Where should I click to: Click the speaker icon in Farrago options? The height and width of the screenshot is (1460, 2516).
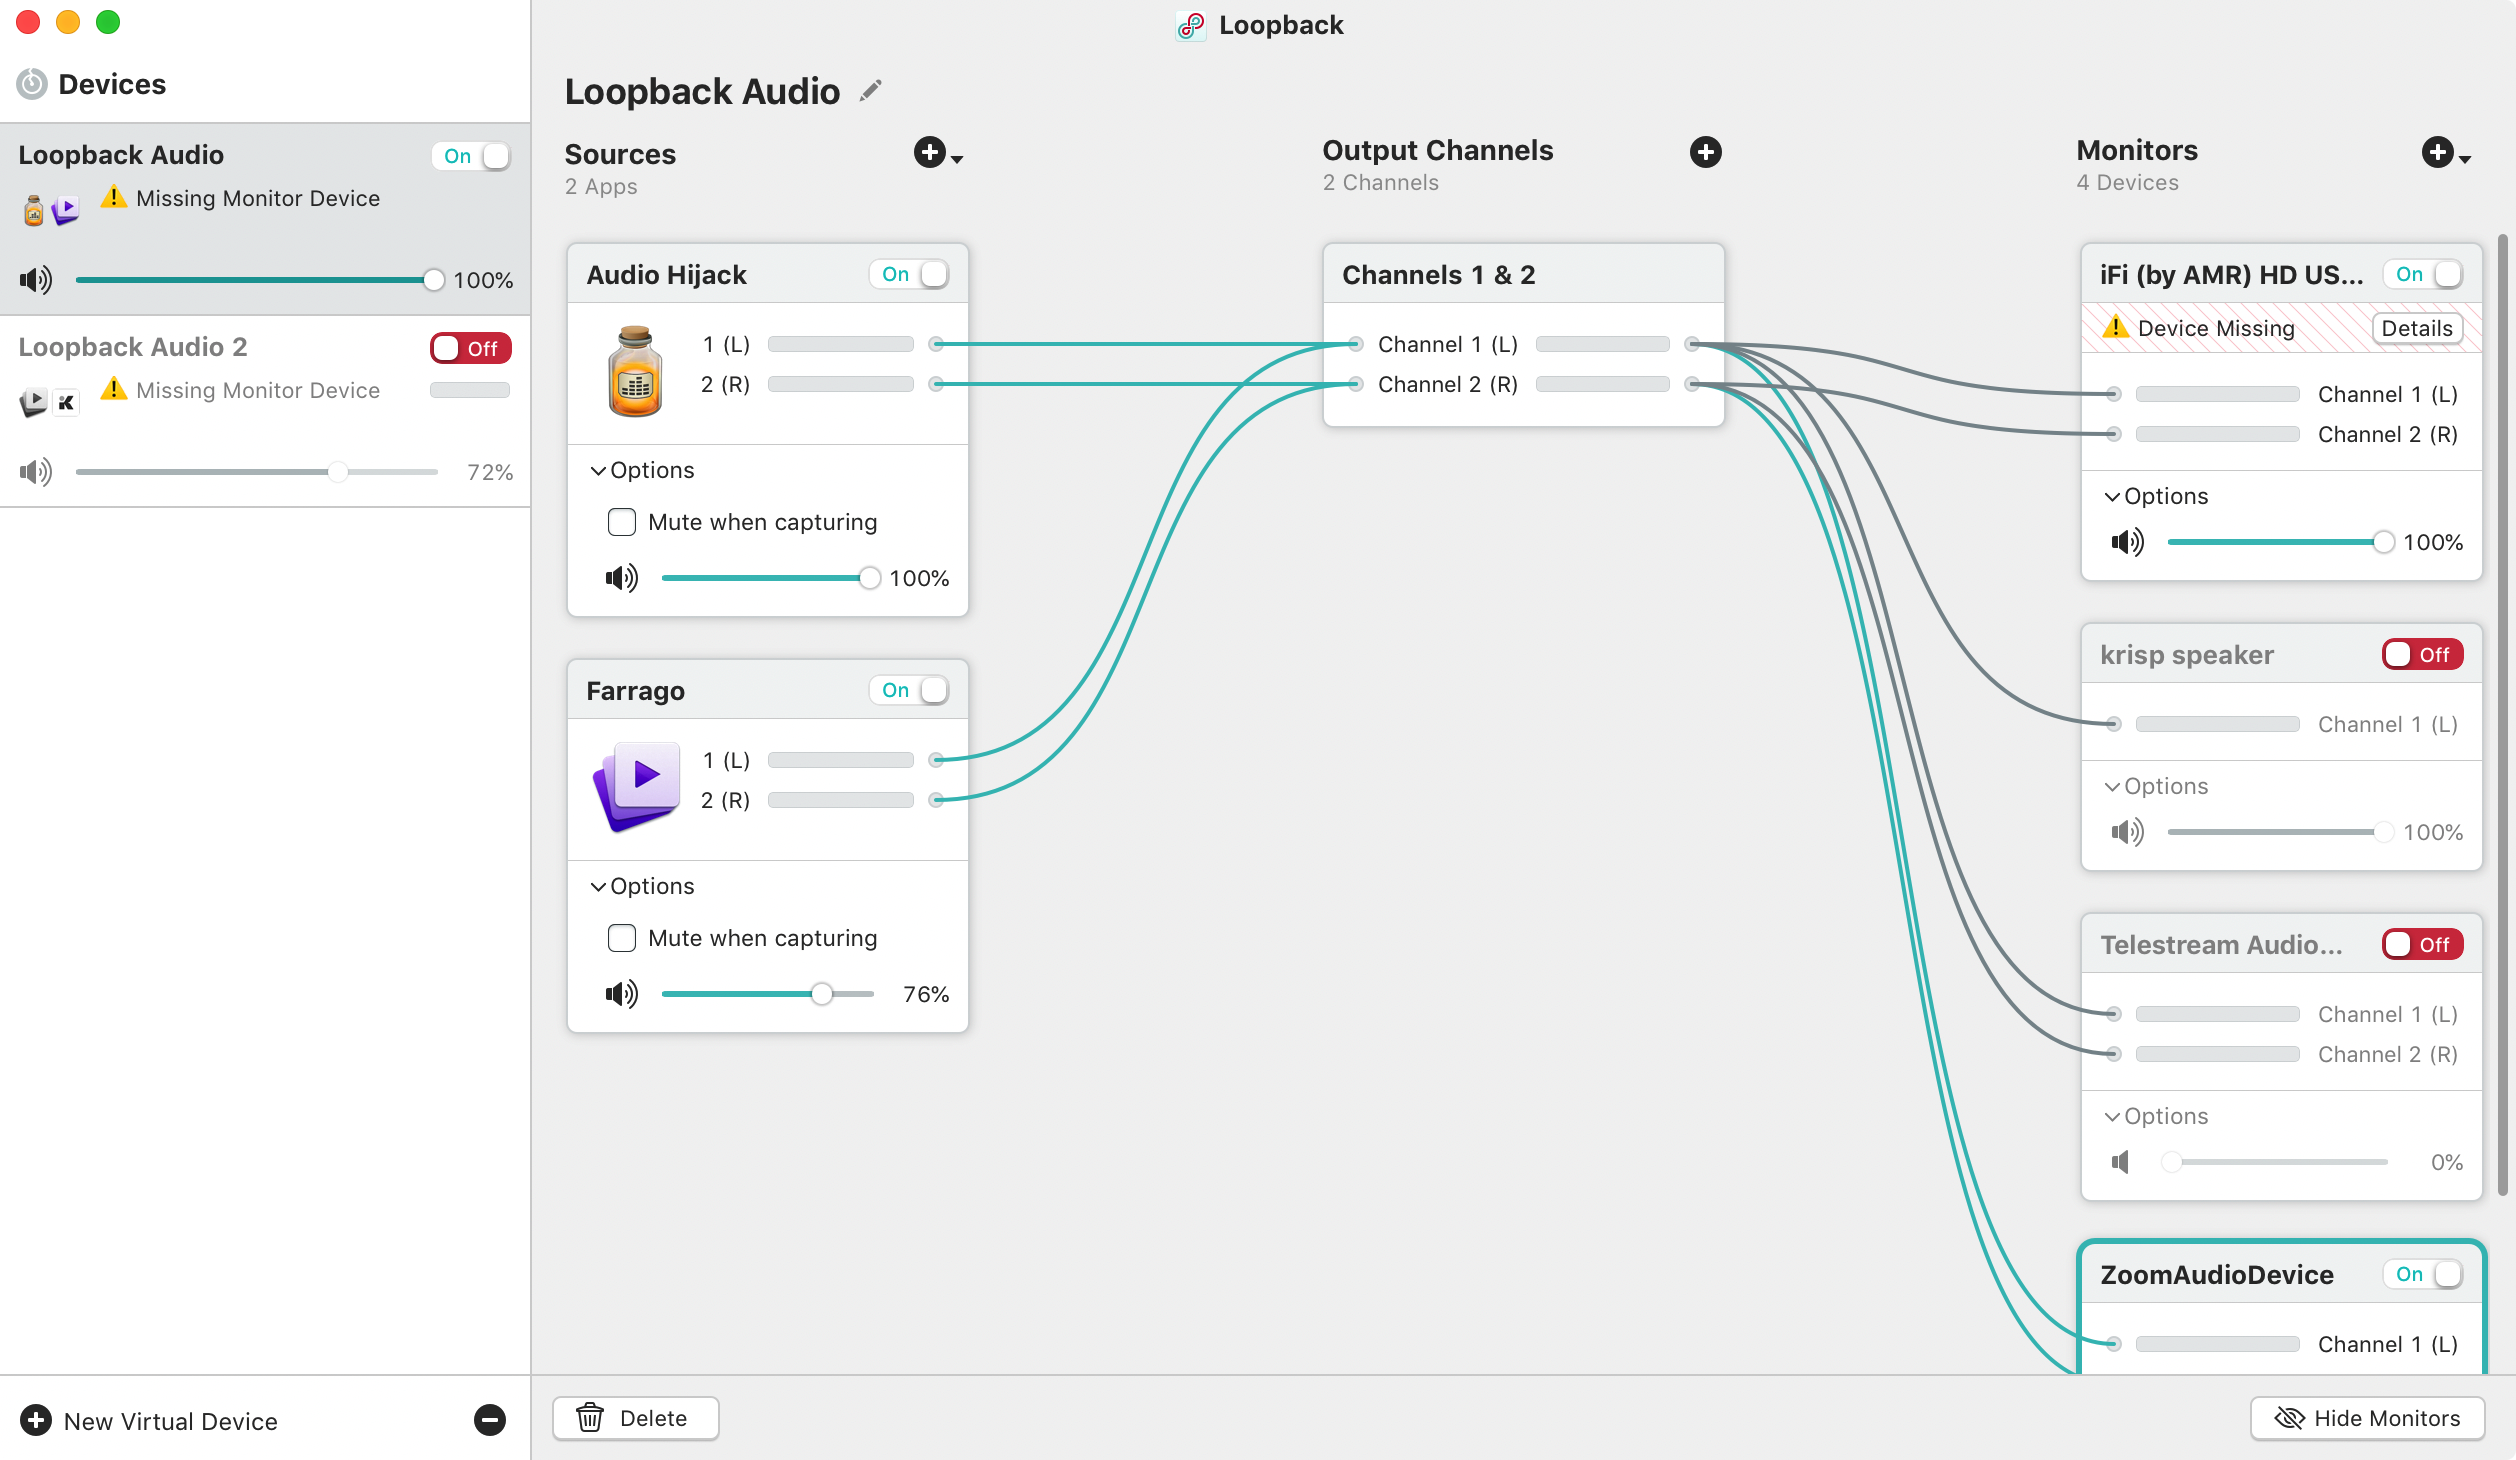tap(621, 994)
